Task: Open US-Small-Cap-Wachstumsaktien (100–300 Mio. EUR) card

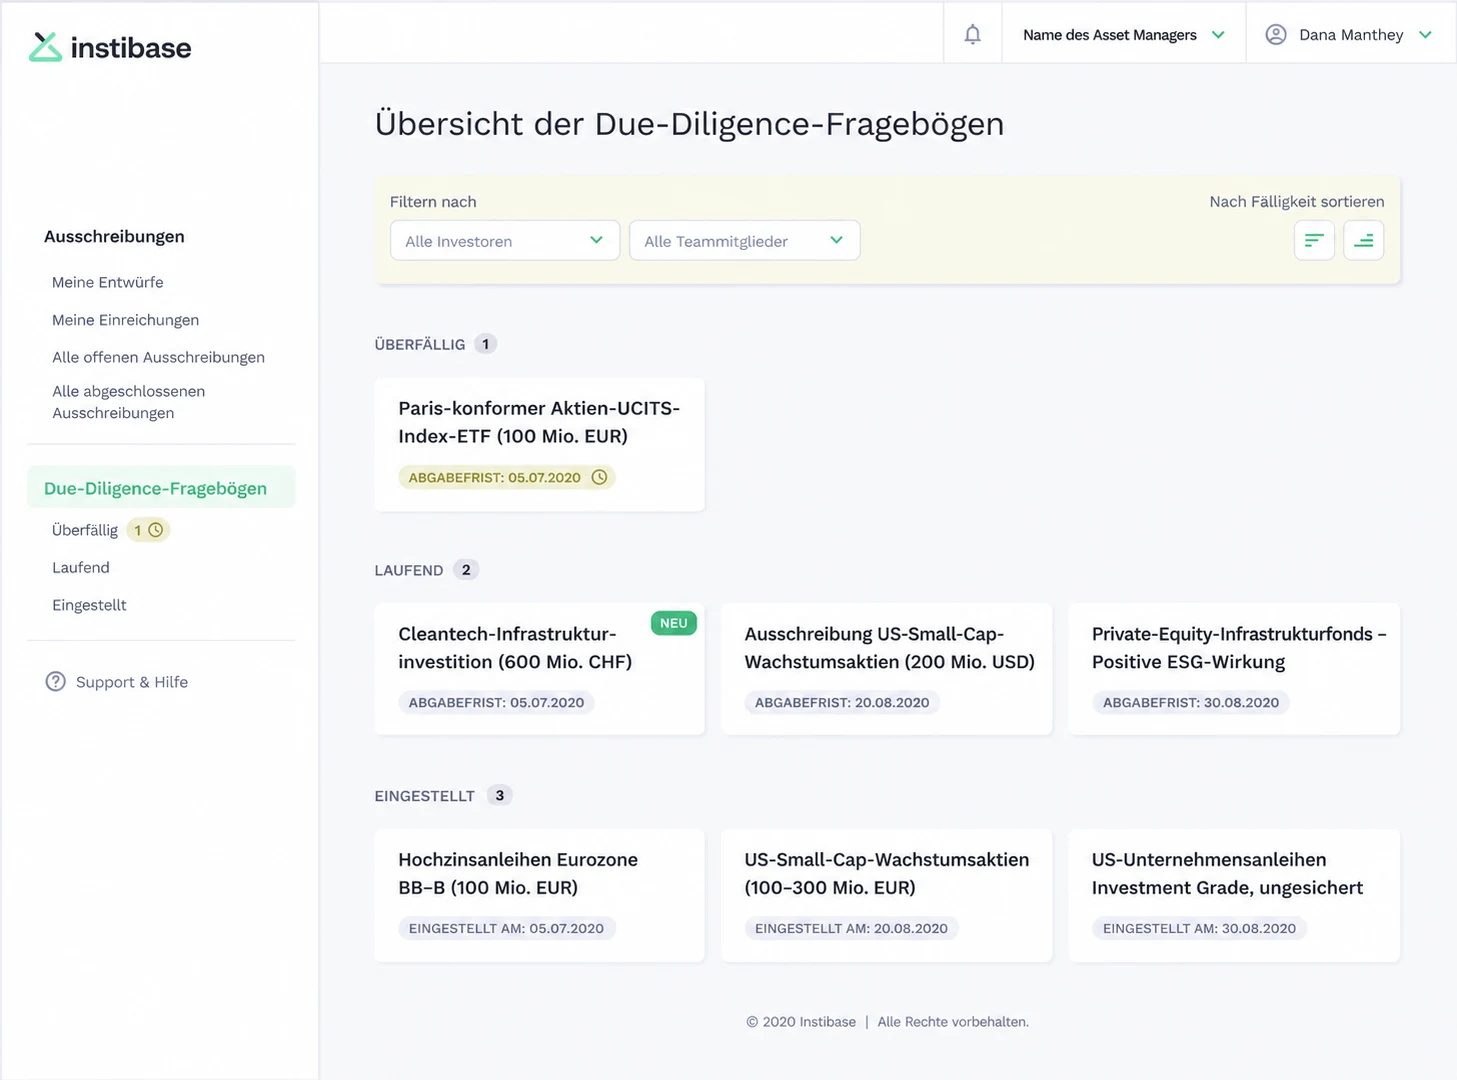Action: [x=886, y=895]
